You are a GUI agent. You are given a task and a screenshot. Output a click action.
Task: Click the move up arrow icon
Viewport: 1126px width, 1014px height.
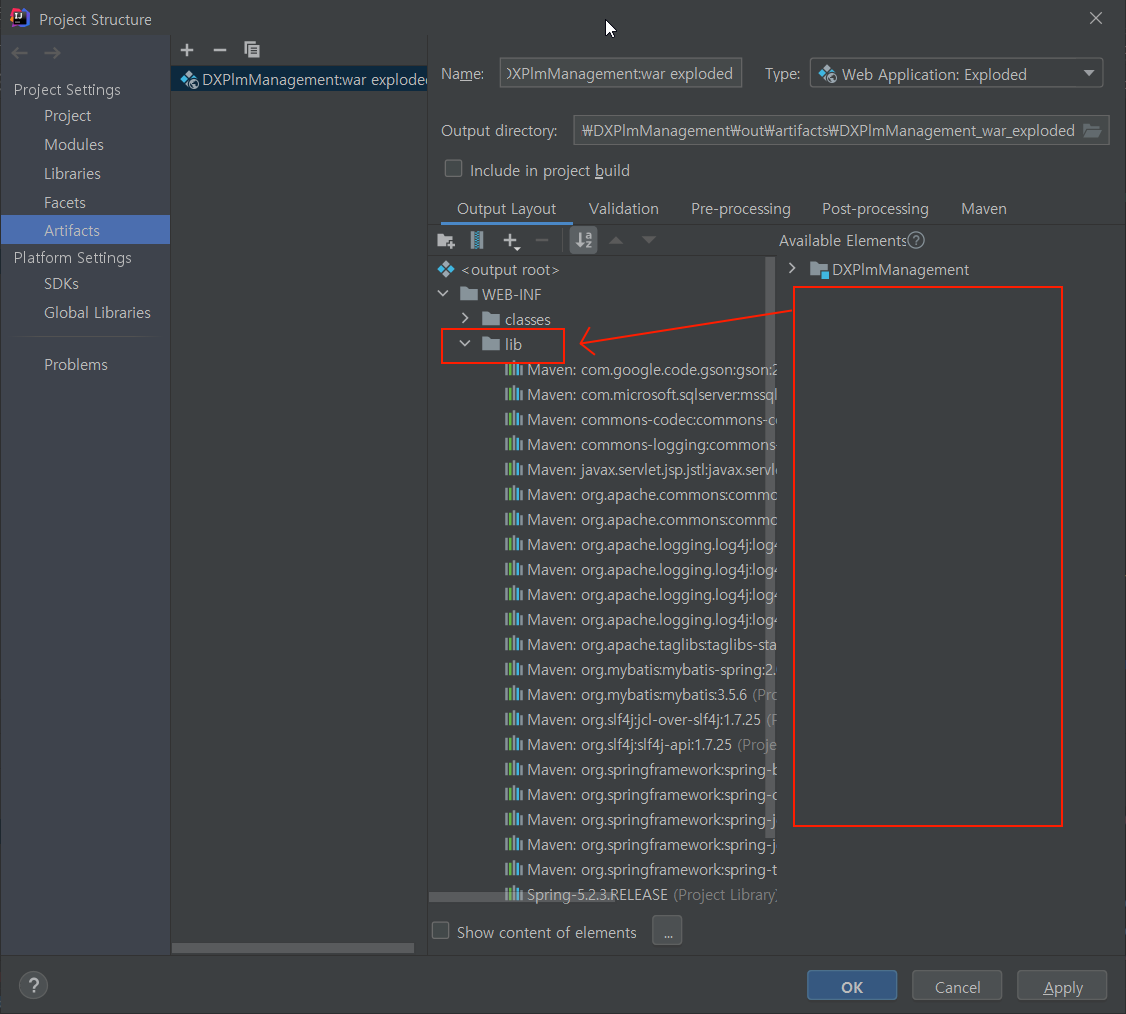(x=616, y=240)
